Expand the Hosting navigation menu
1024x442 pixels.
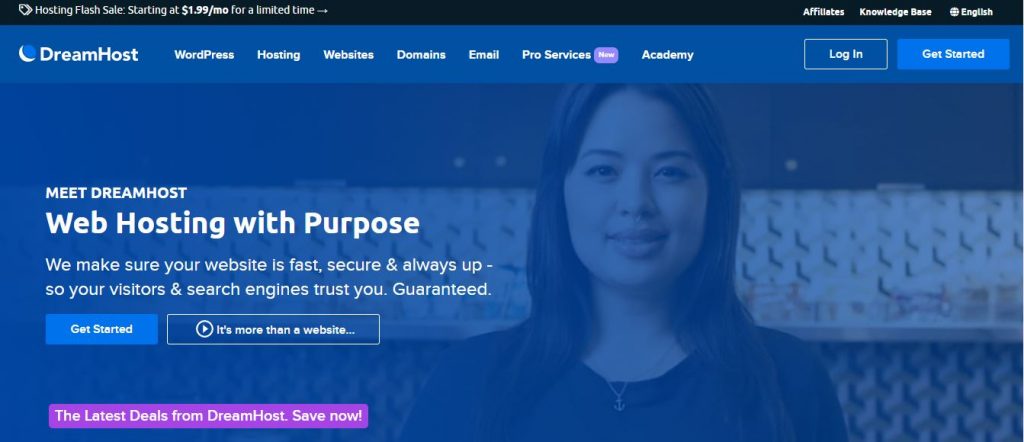coord(278,55)
